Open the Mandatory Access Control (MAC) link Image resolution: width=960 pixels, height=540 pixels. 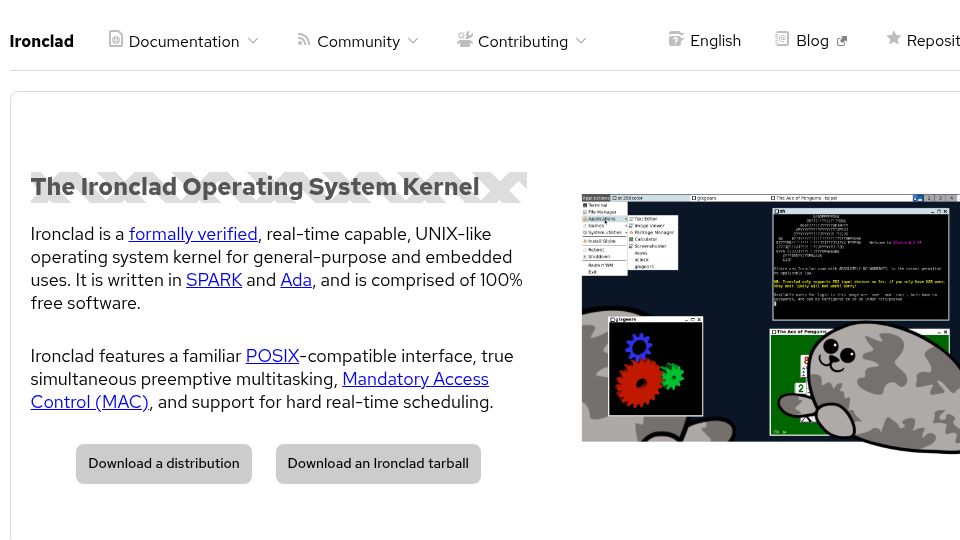(260, 391)
